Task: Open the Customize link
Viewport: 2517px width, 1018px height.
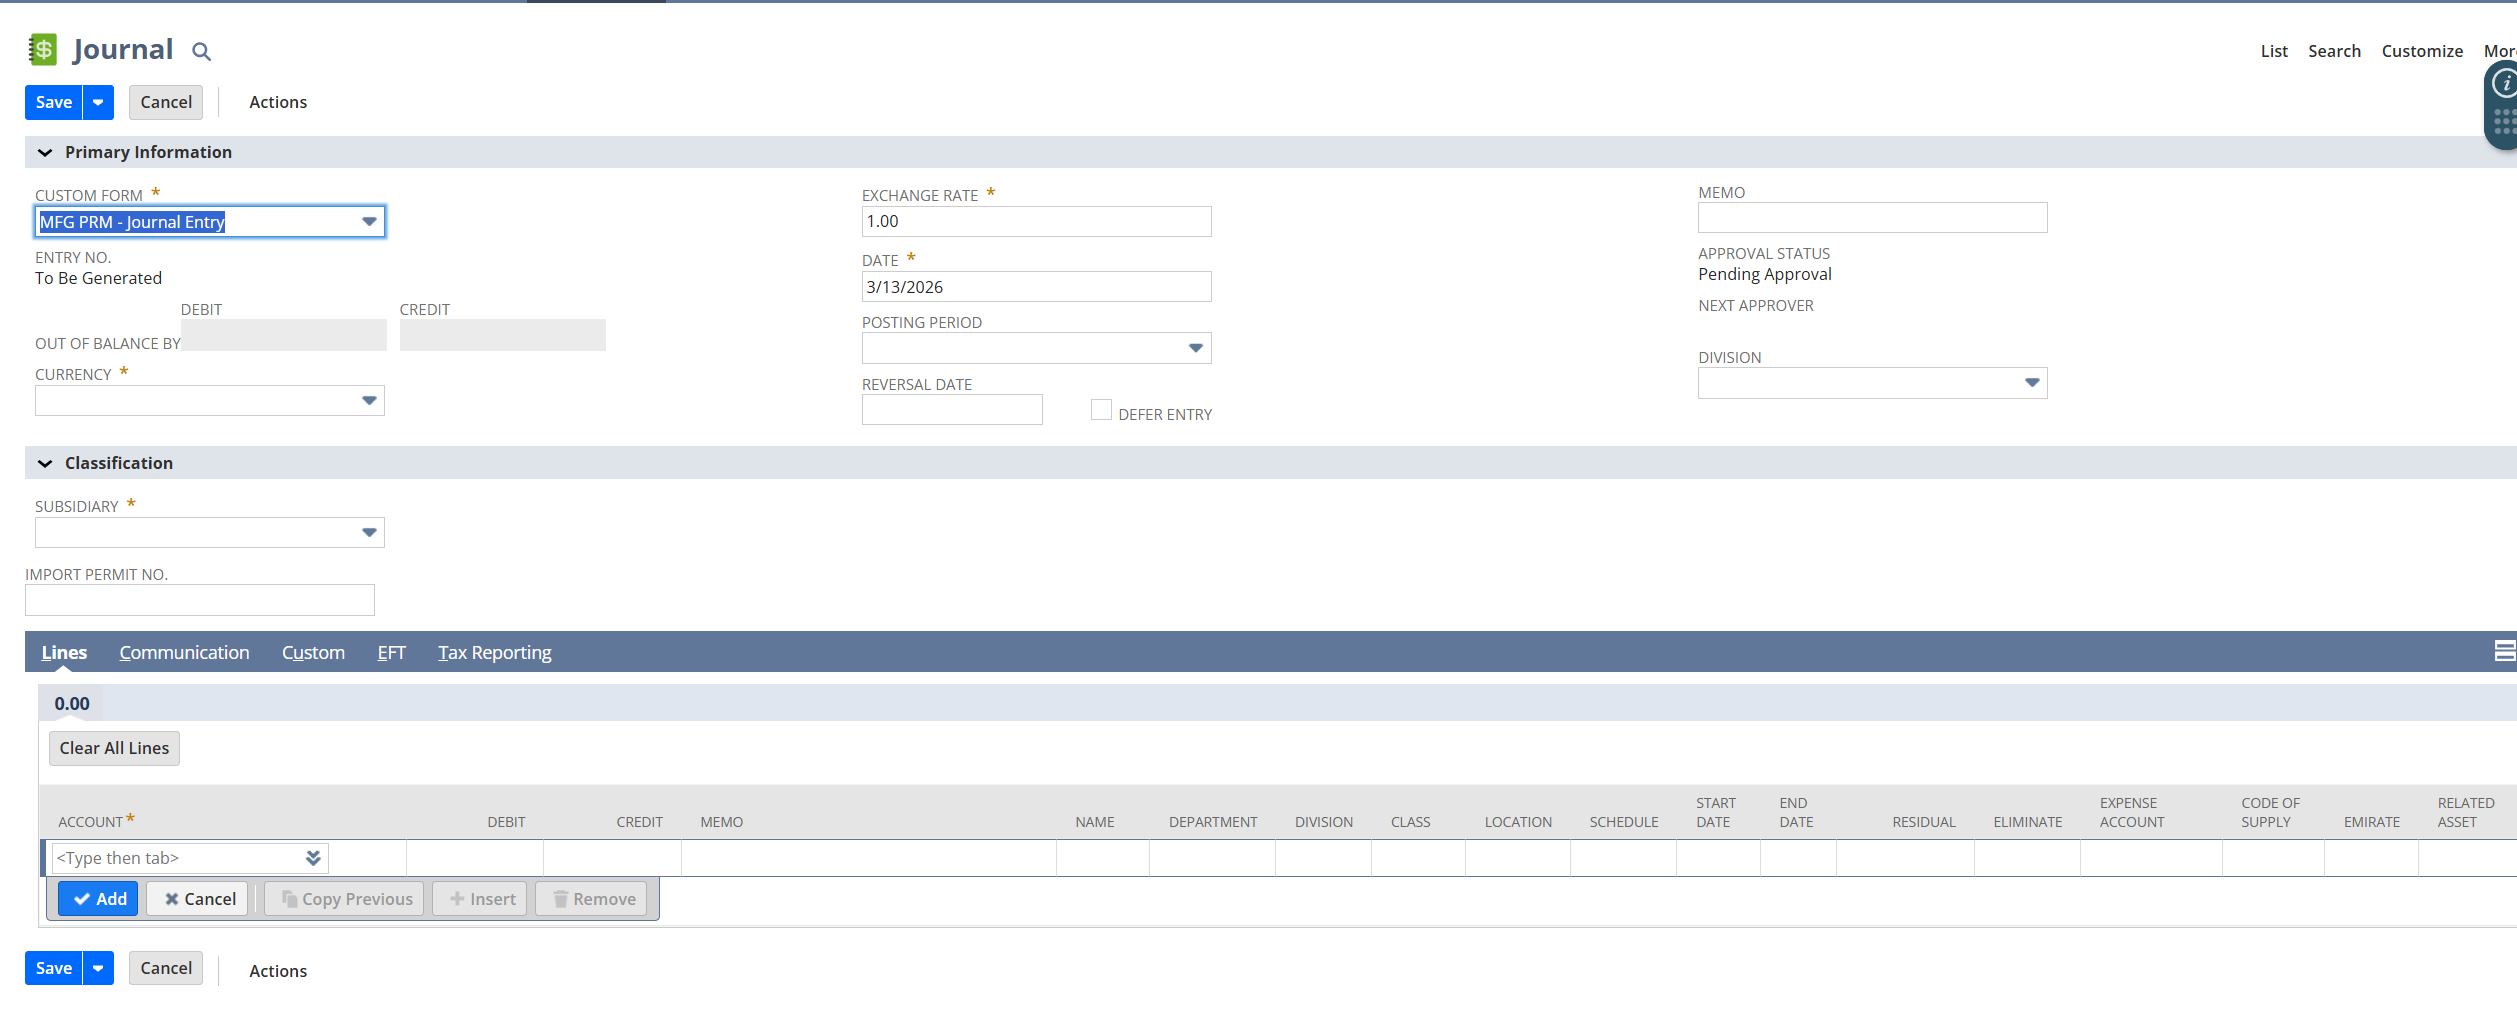Action: (x=2422, y=51)
